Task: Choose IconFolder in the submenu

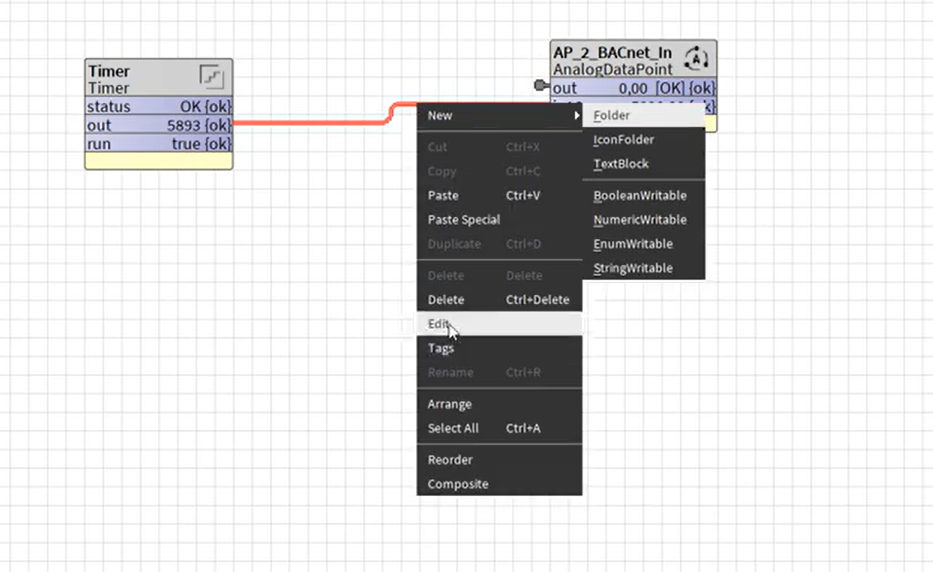Action: [x=623, y=140]
